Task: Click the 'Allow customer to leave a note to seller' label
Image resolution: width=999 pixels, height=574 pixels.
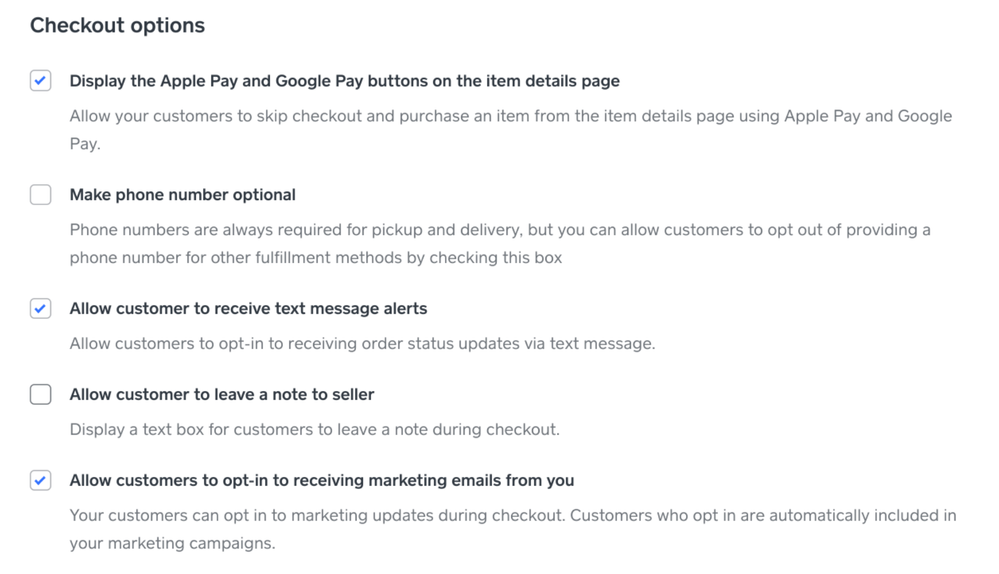Action: [x=221, y=395]
